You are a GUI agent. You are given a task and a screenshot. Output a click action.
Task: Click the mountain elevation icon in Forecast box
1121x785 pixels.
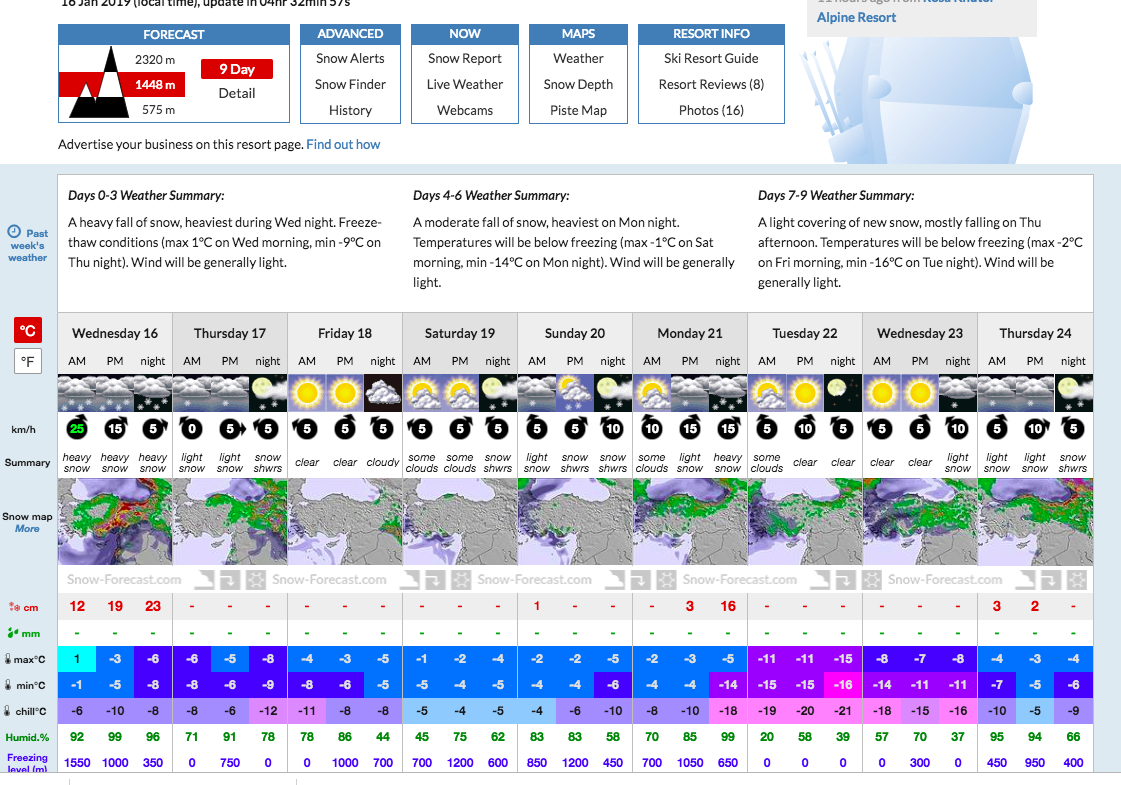click(x=100, y=83)
